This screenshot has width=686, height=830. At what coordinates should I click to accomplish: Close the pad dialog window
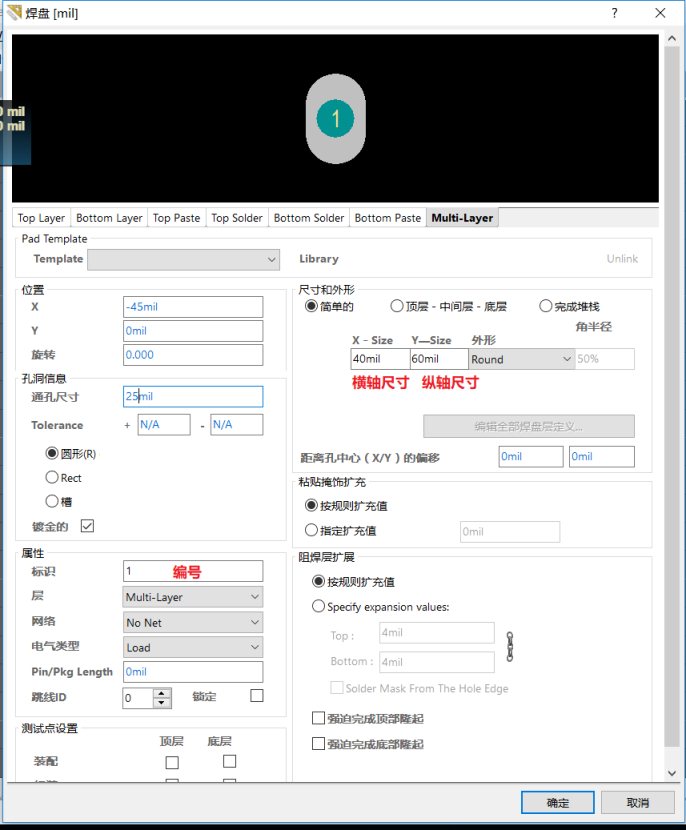click(660, 13)
